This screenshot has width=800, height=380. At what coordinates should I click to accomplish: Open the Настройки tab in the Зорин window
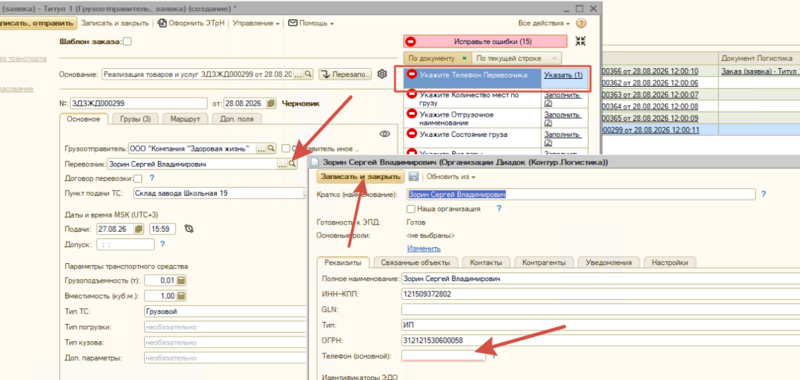(670, 262)
